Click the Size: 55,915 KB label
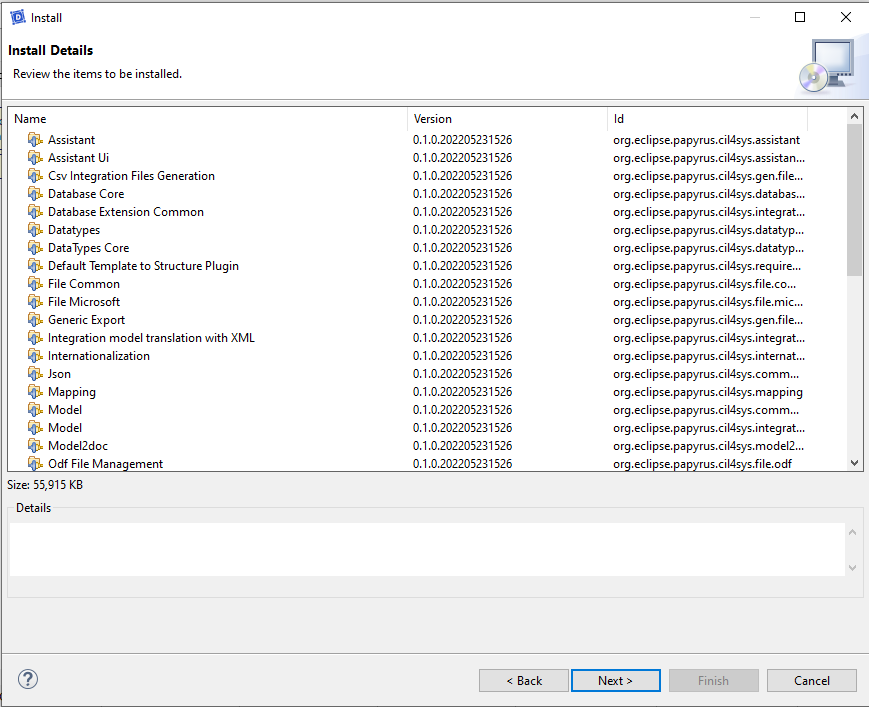The image size is (869, 707). (45, 485)
